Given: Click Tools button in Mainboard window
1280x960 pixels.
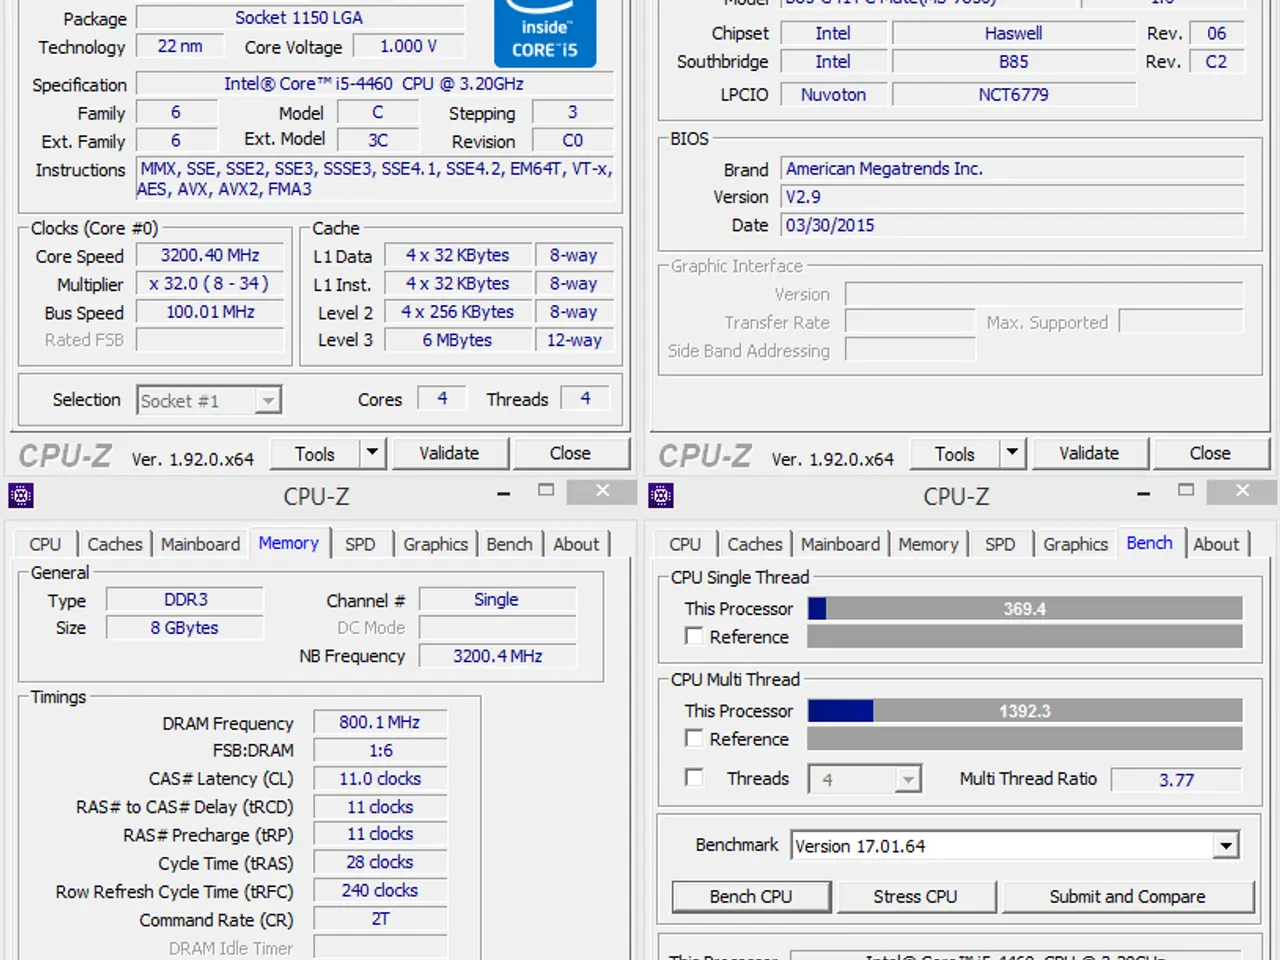Looking at the screenshot, I should pyautogui.click(x=954, y=453).
